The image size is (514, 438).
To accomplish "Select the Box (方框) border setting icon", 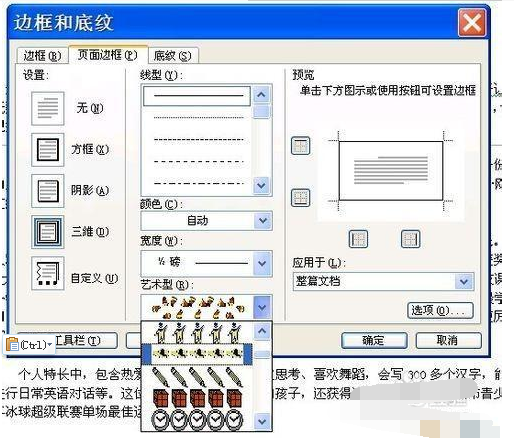I will [x=48, y=150].
